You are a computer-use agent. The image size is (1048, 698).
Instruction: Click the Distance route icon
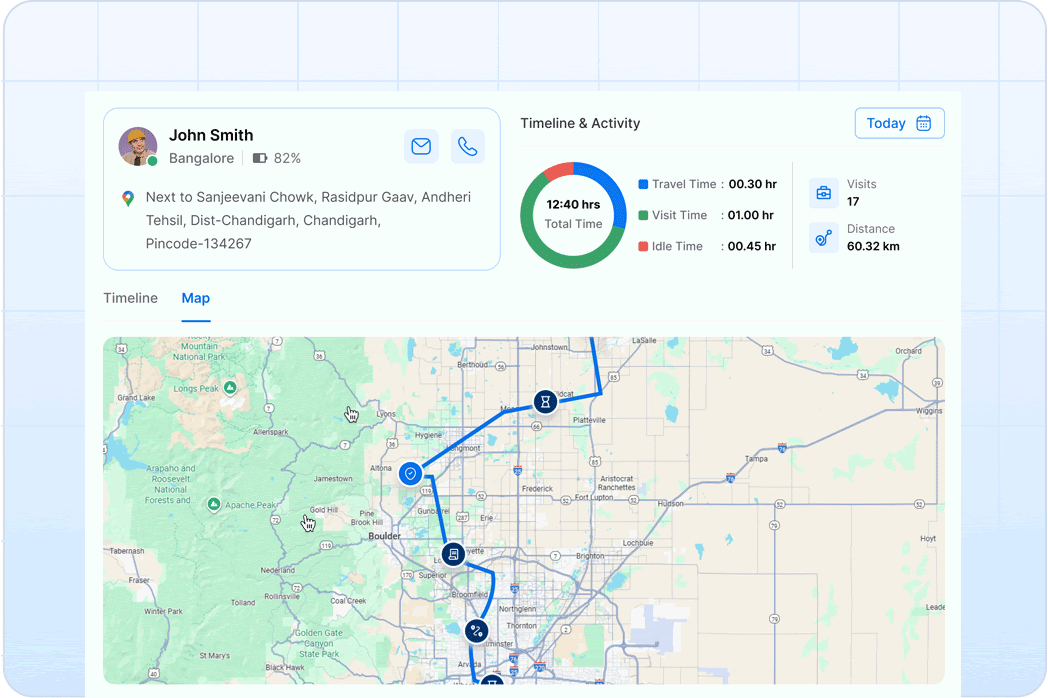823,237
